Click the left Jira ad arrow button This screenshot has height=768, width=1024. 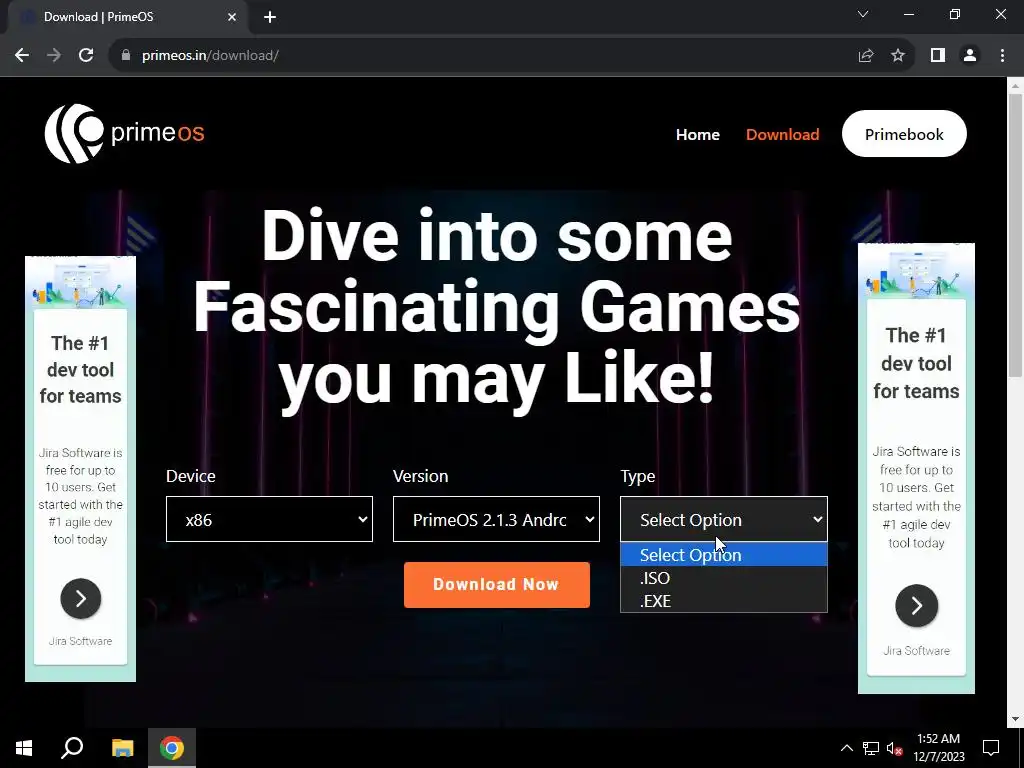click(81, 598)
